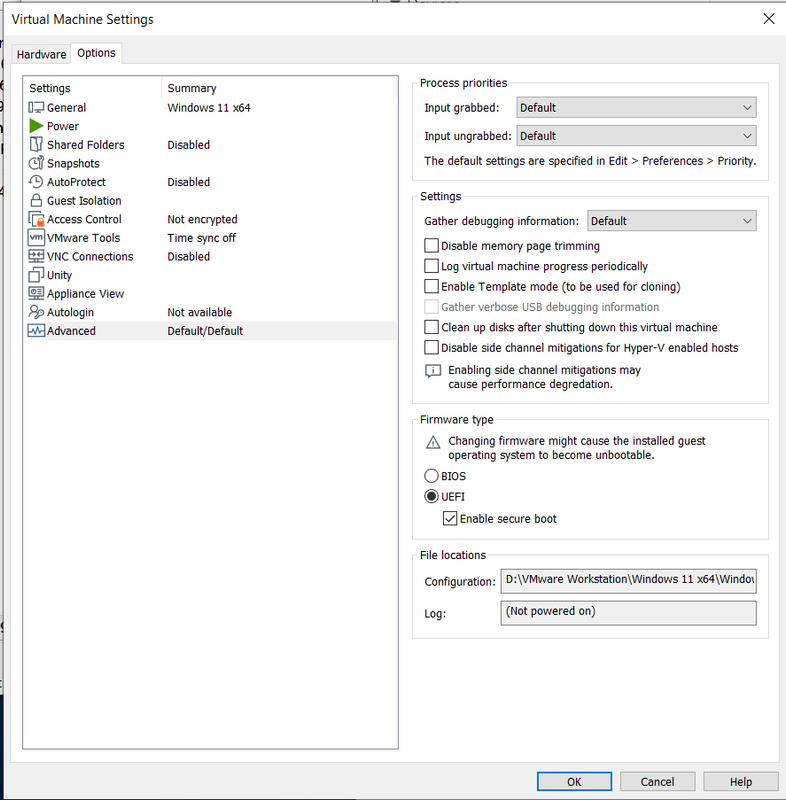Viewport: 786px width, 800px height.
Task: Click the firmware warning triangle icon
Action: 433,442
